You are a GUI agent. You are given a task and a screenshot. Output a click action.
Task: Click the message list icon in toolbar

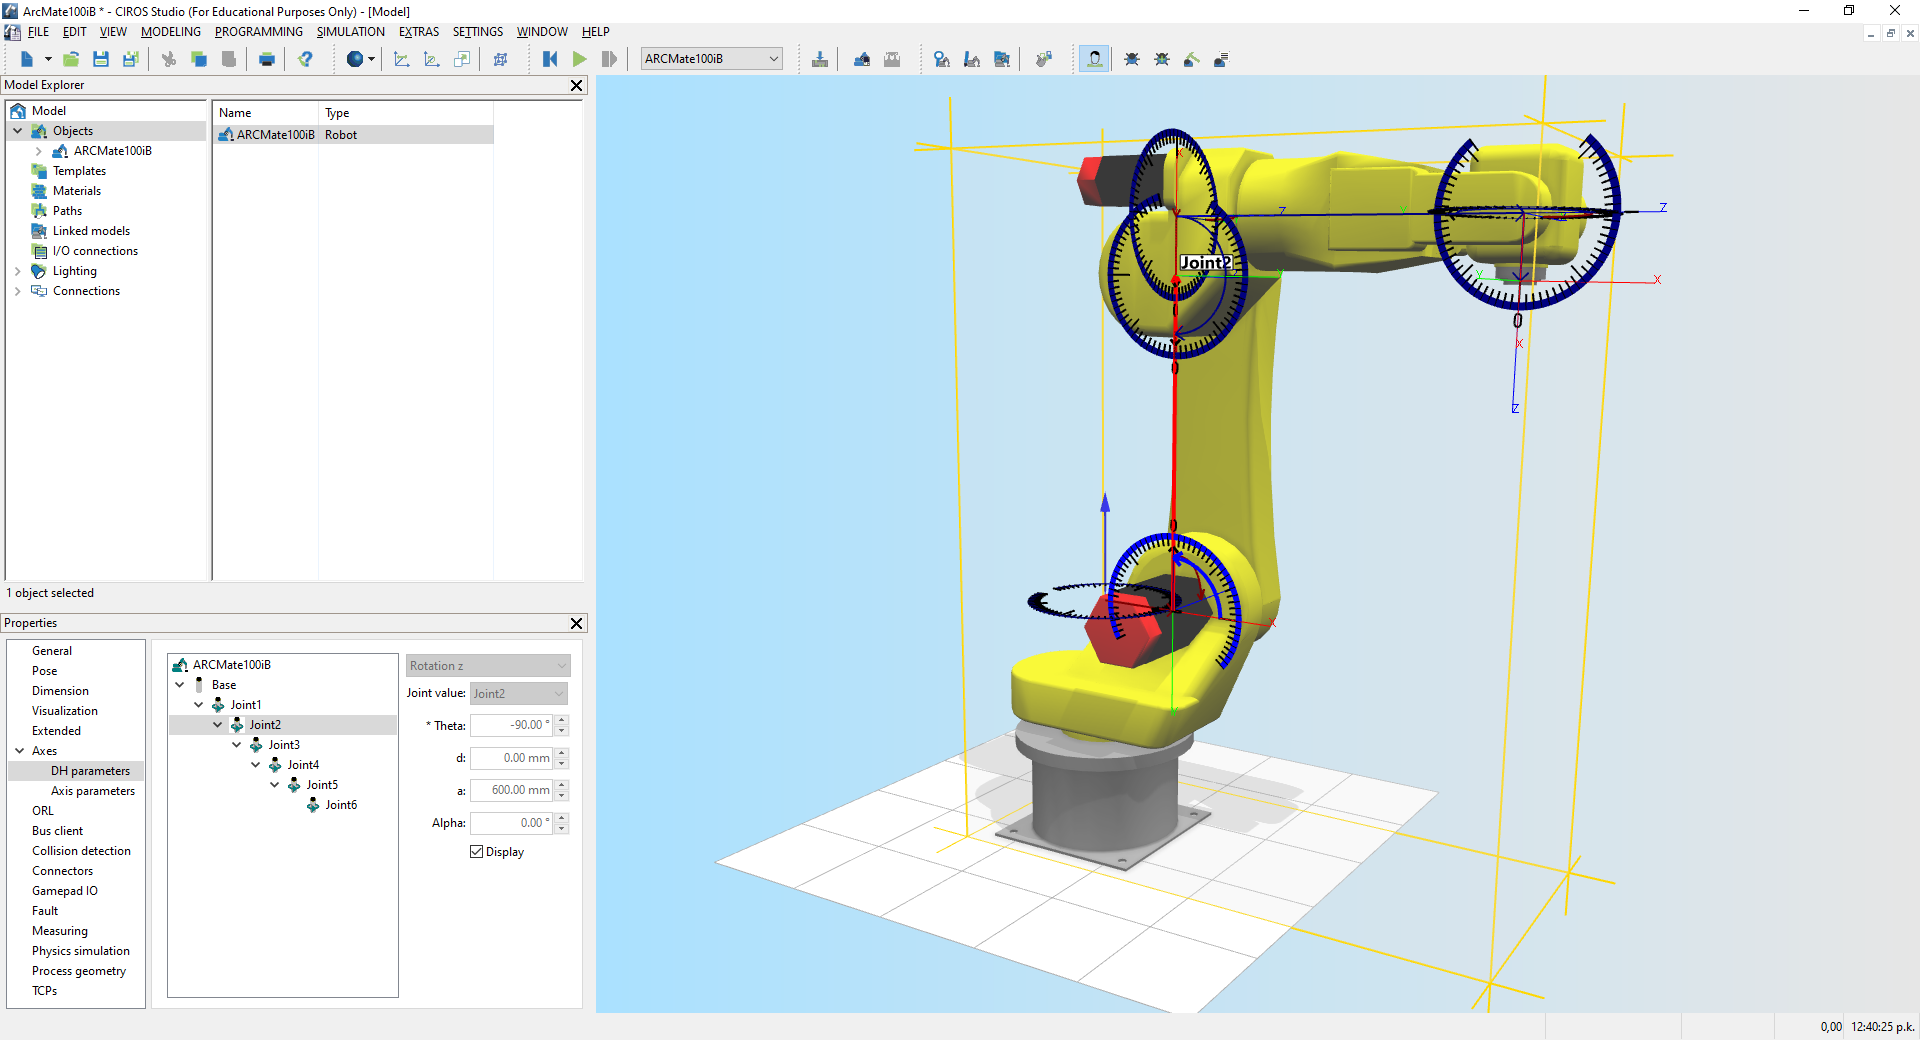point(1222,59)
